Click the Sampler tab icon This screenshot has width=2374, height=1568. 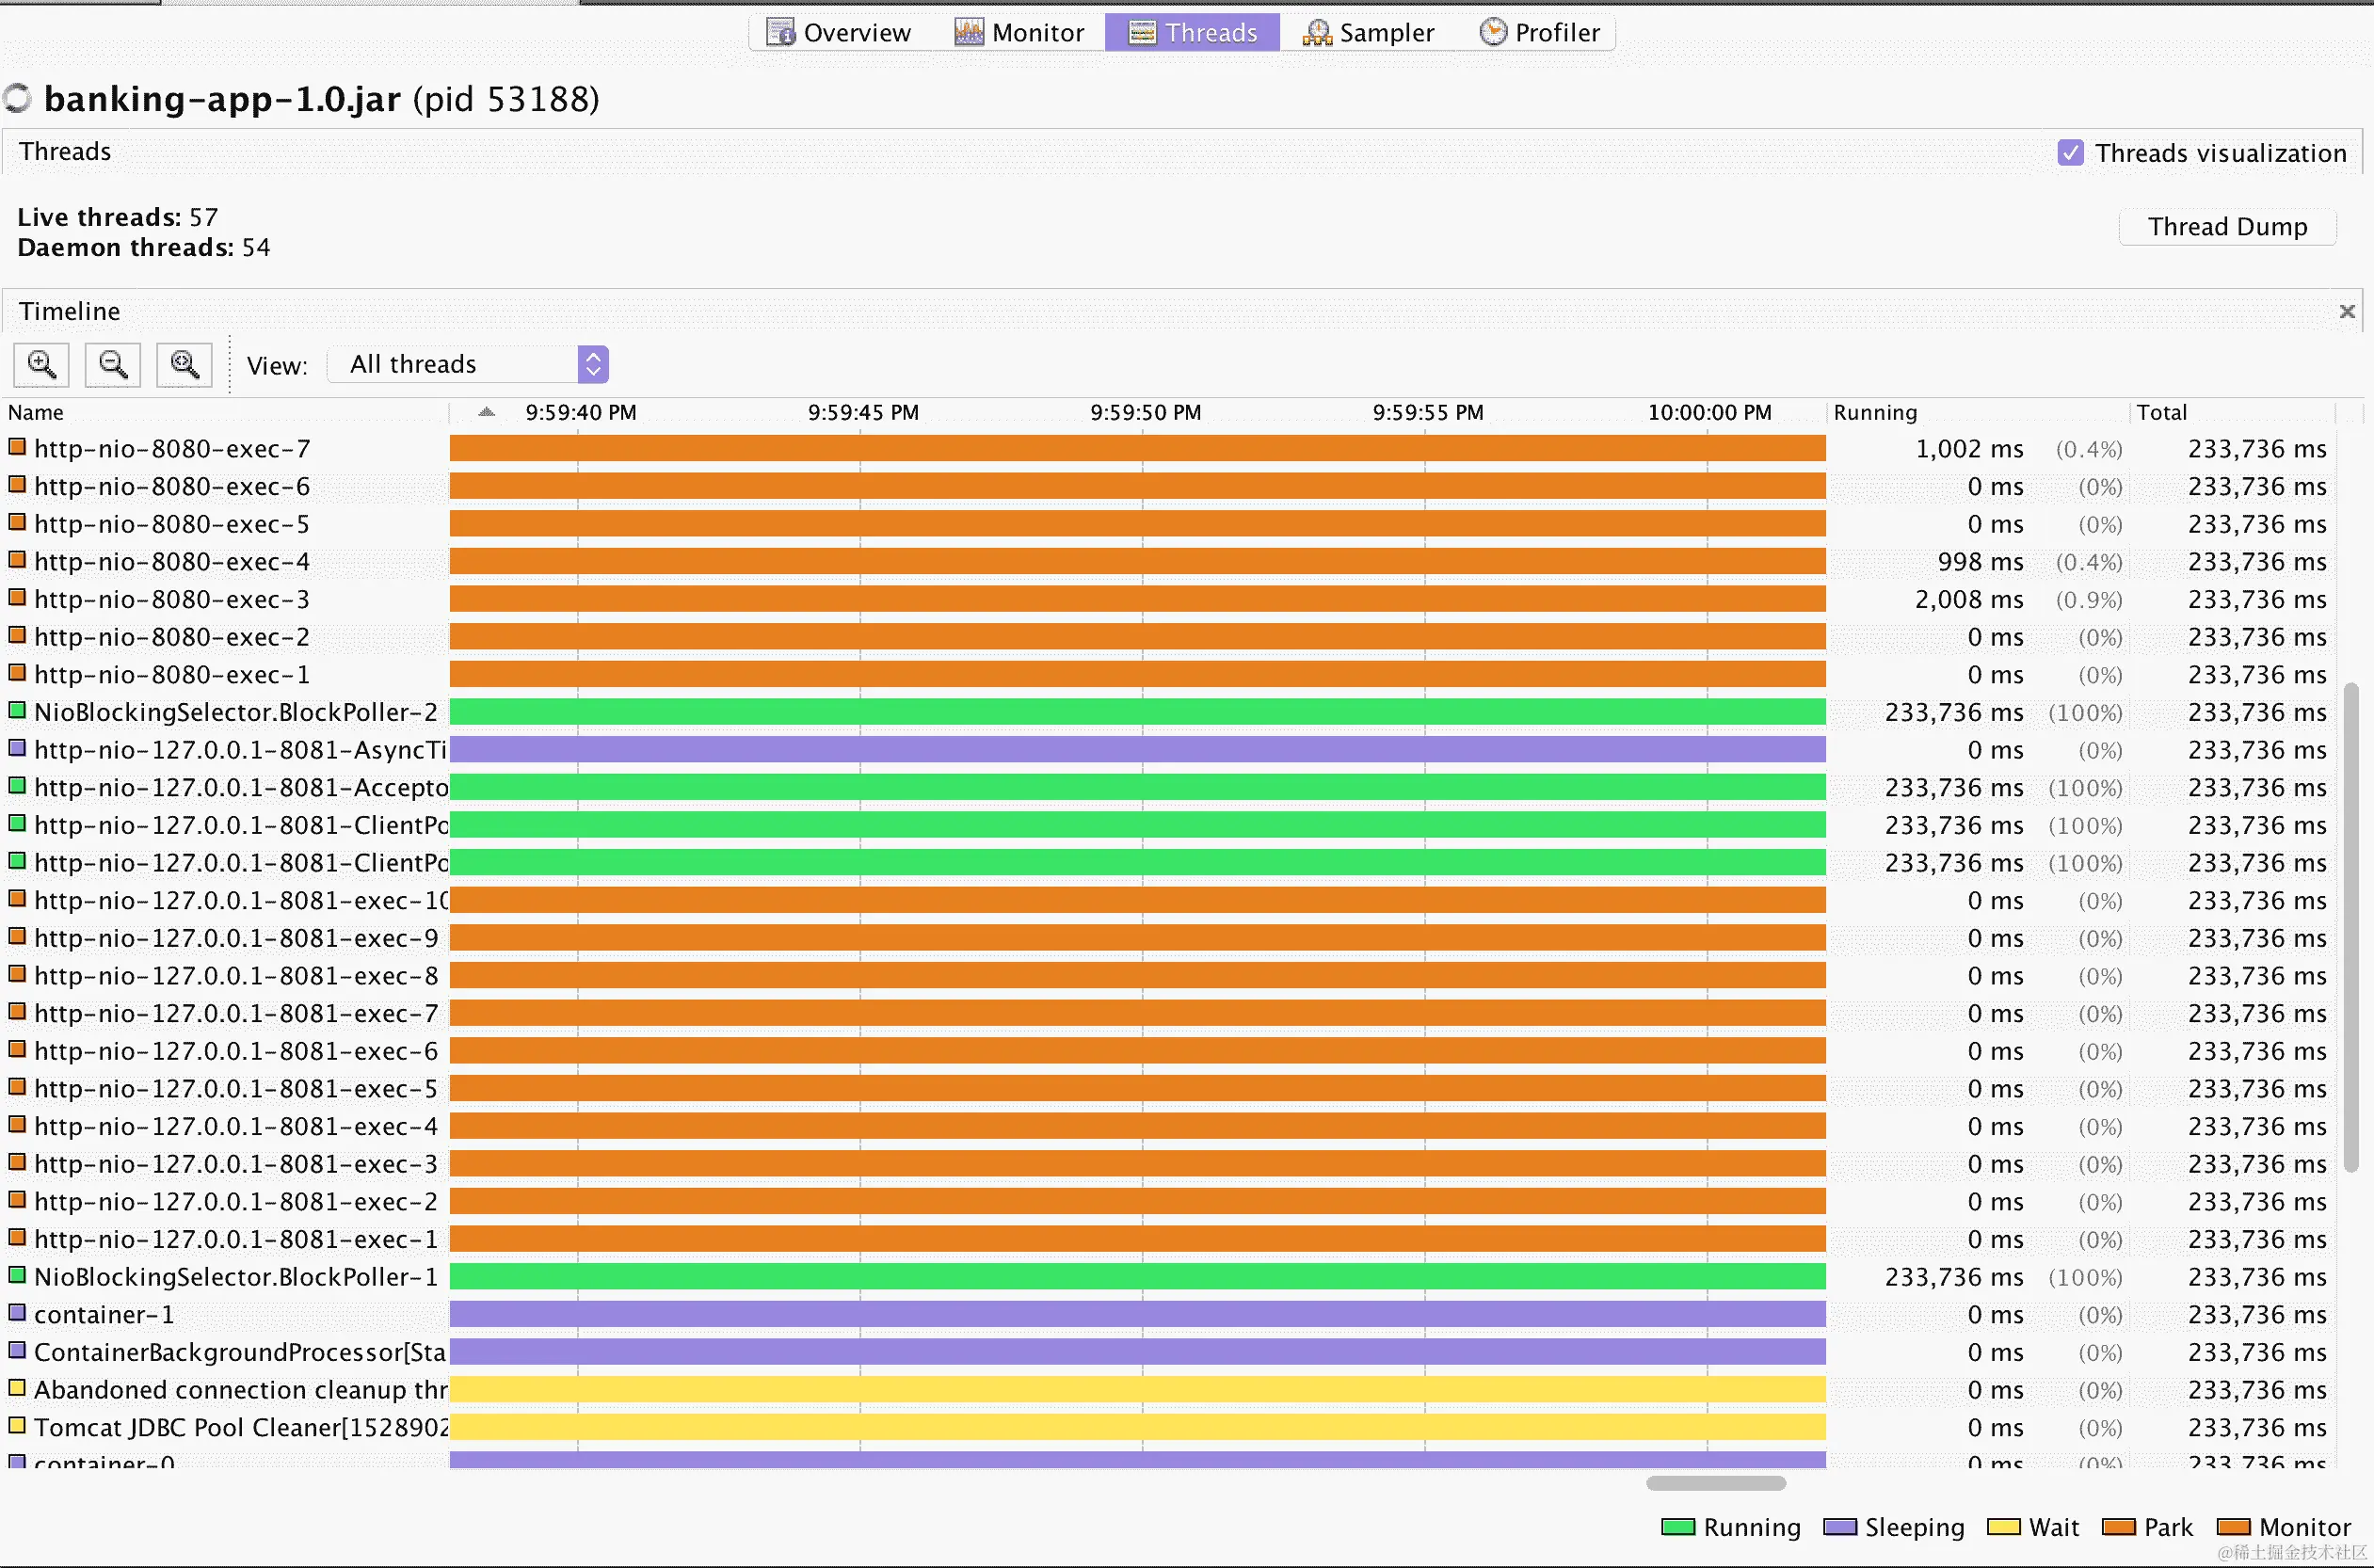1316,32
